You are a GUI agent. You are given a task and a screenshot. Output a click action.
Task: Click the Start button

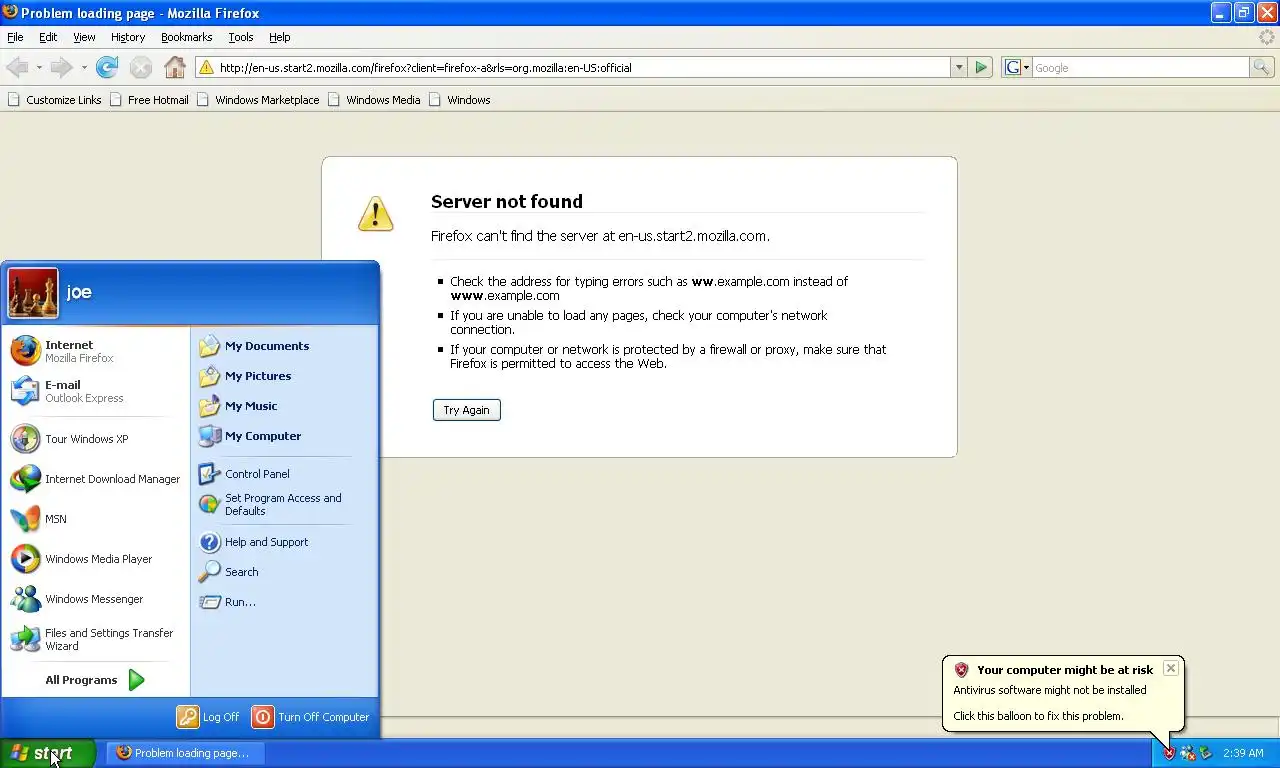47,753
